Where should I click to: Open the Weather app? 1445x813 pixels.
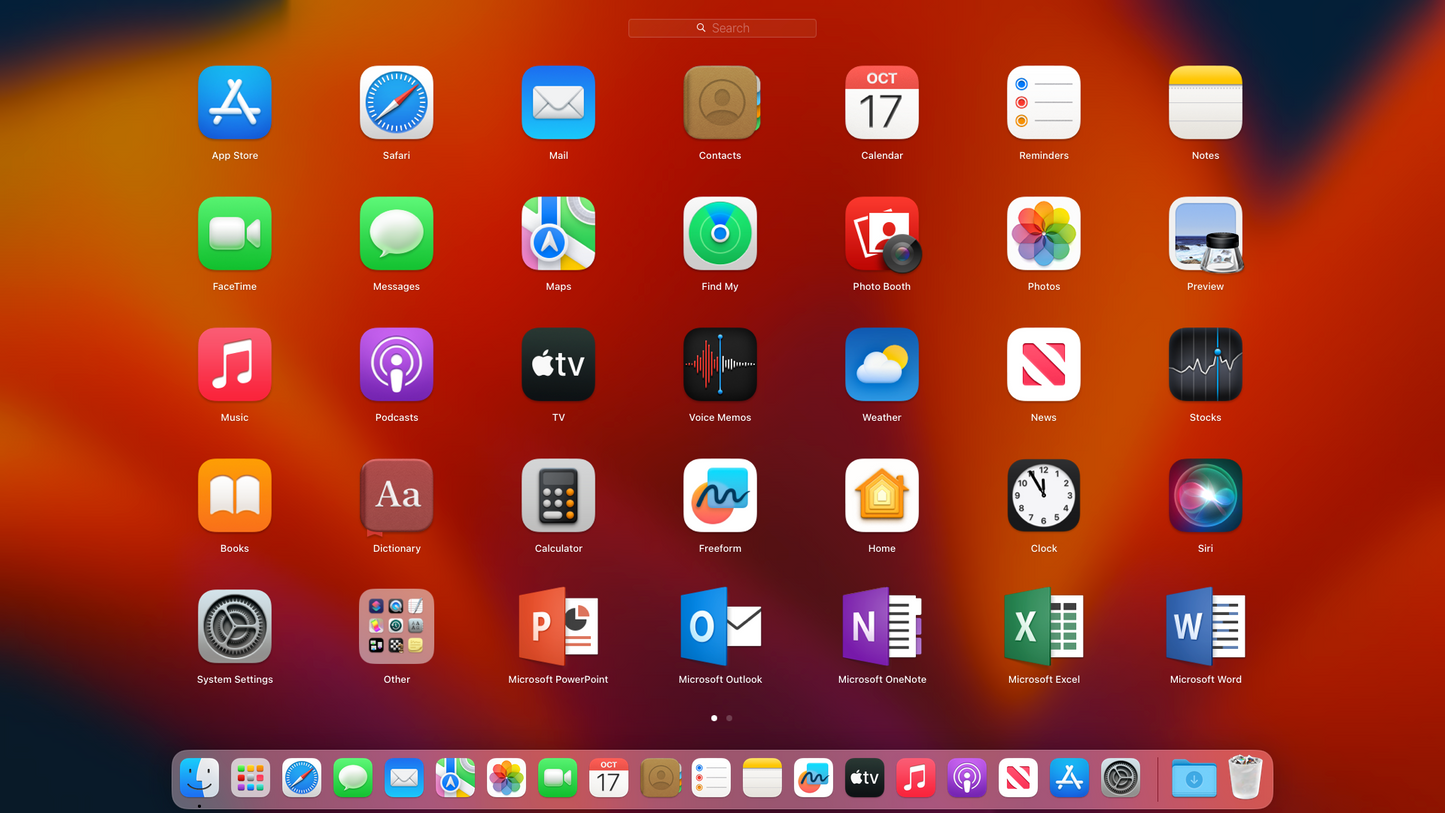(881, 364)
